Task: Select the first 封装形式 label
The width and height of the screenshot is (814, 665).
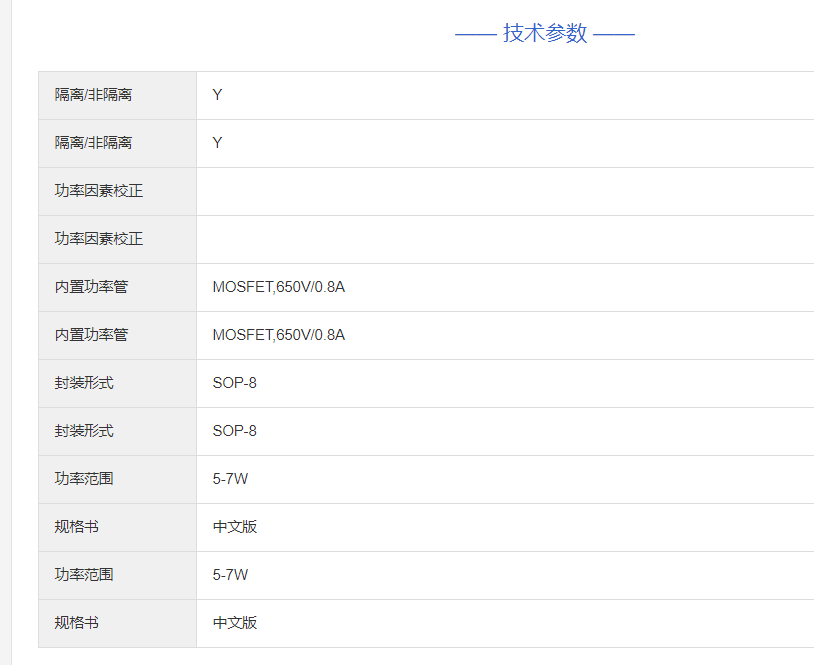Action: [84, 383]
